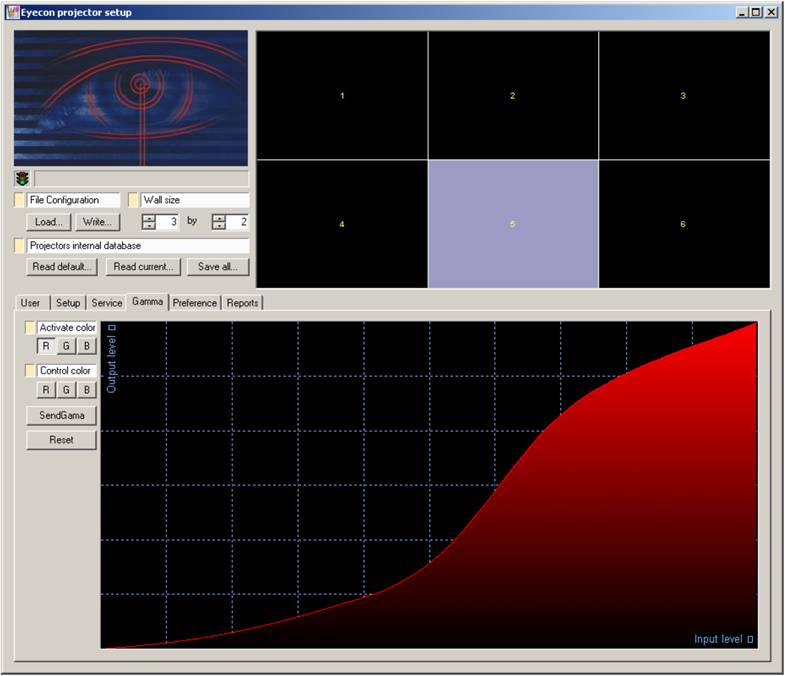Select projector cell 1 in wall grid

342,96
